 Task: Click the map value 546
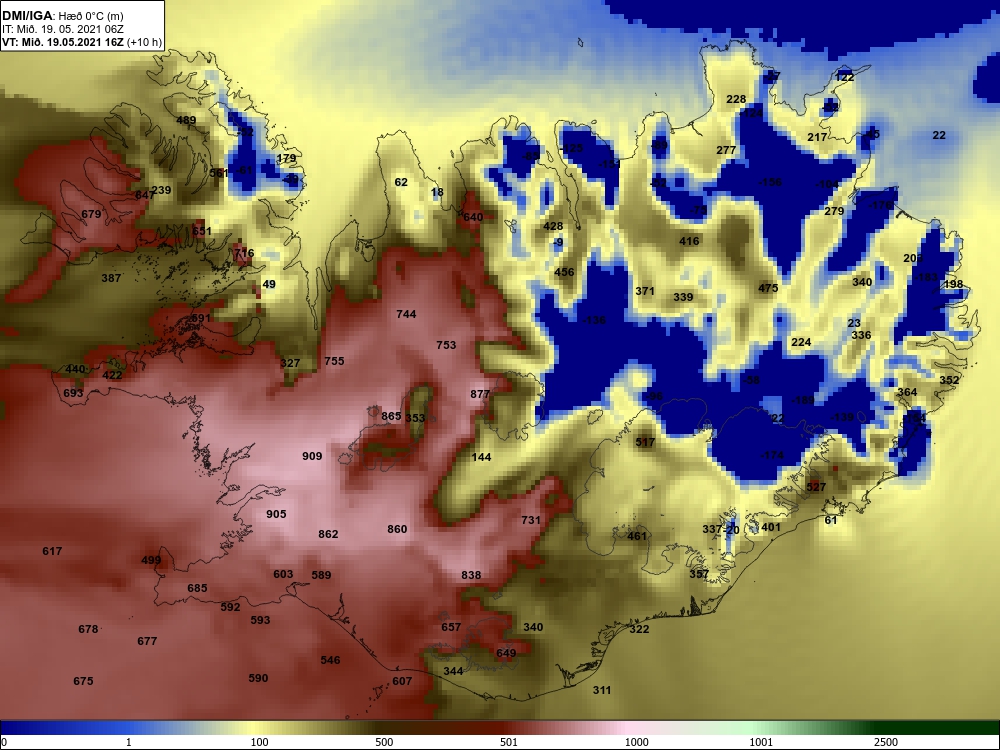(330, 660)
